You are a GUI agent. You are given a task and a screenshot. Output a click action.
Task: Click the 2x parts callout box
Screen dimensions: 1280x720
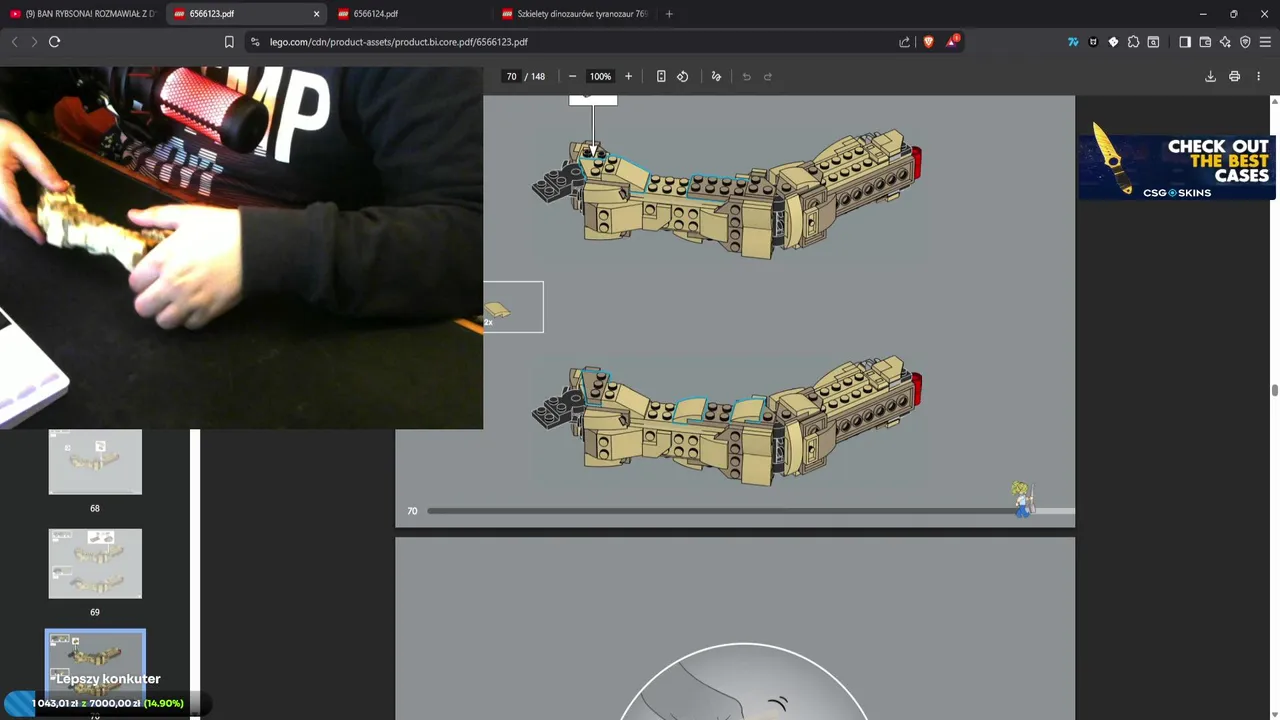pos(513,307)
